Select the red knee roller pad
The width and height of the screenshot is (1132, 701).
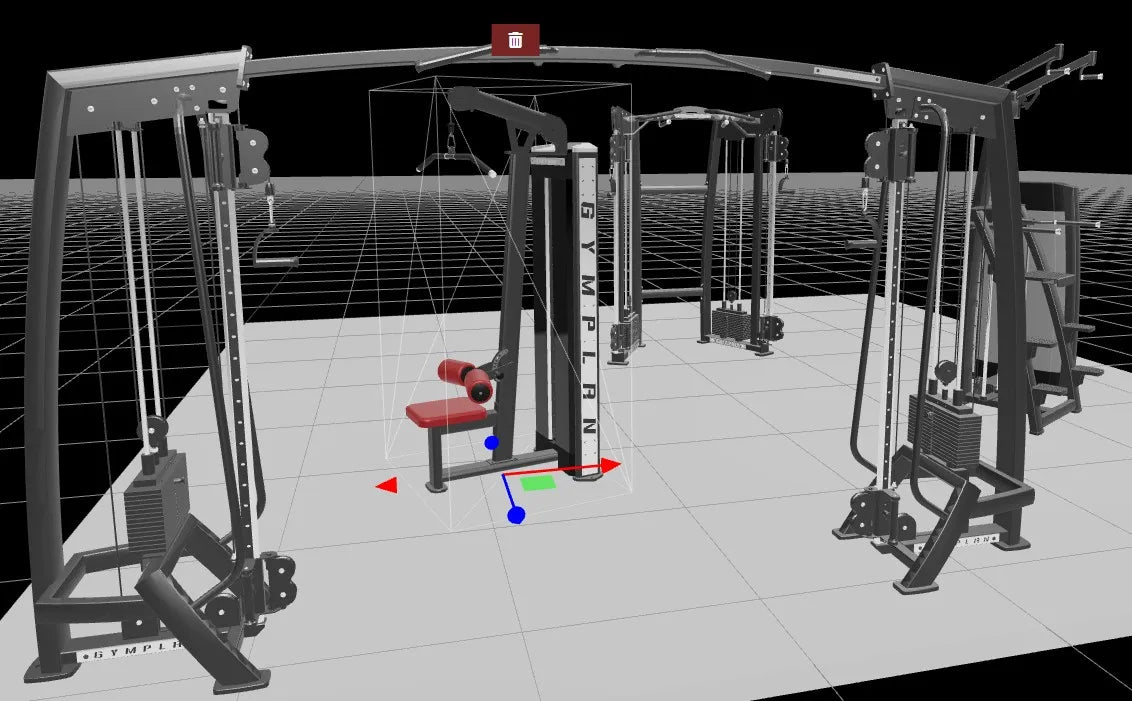[466, 375]
